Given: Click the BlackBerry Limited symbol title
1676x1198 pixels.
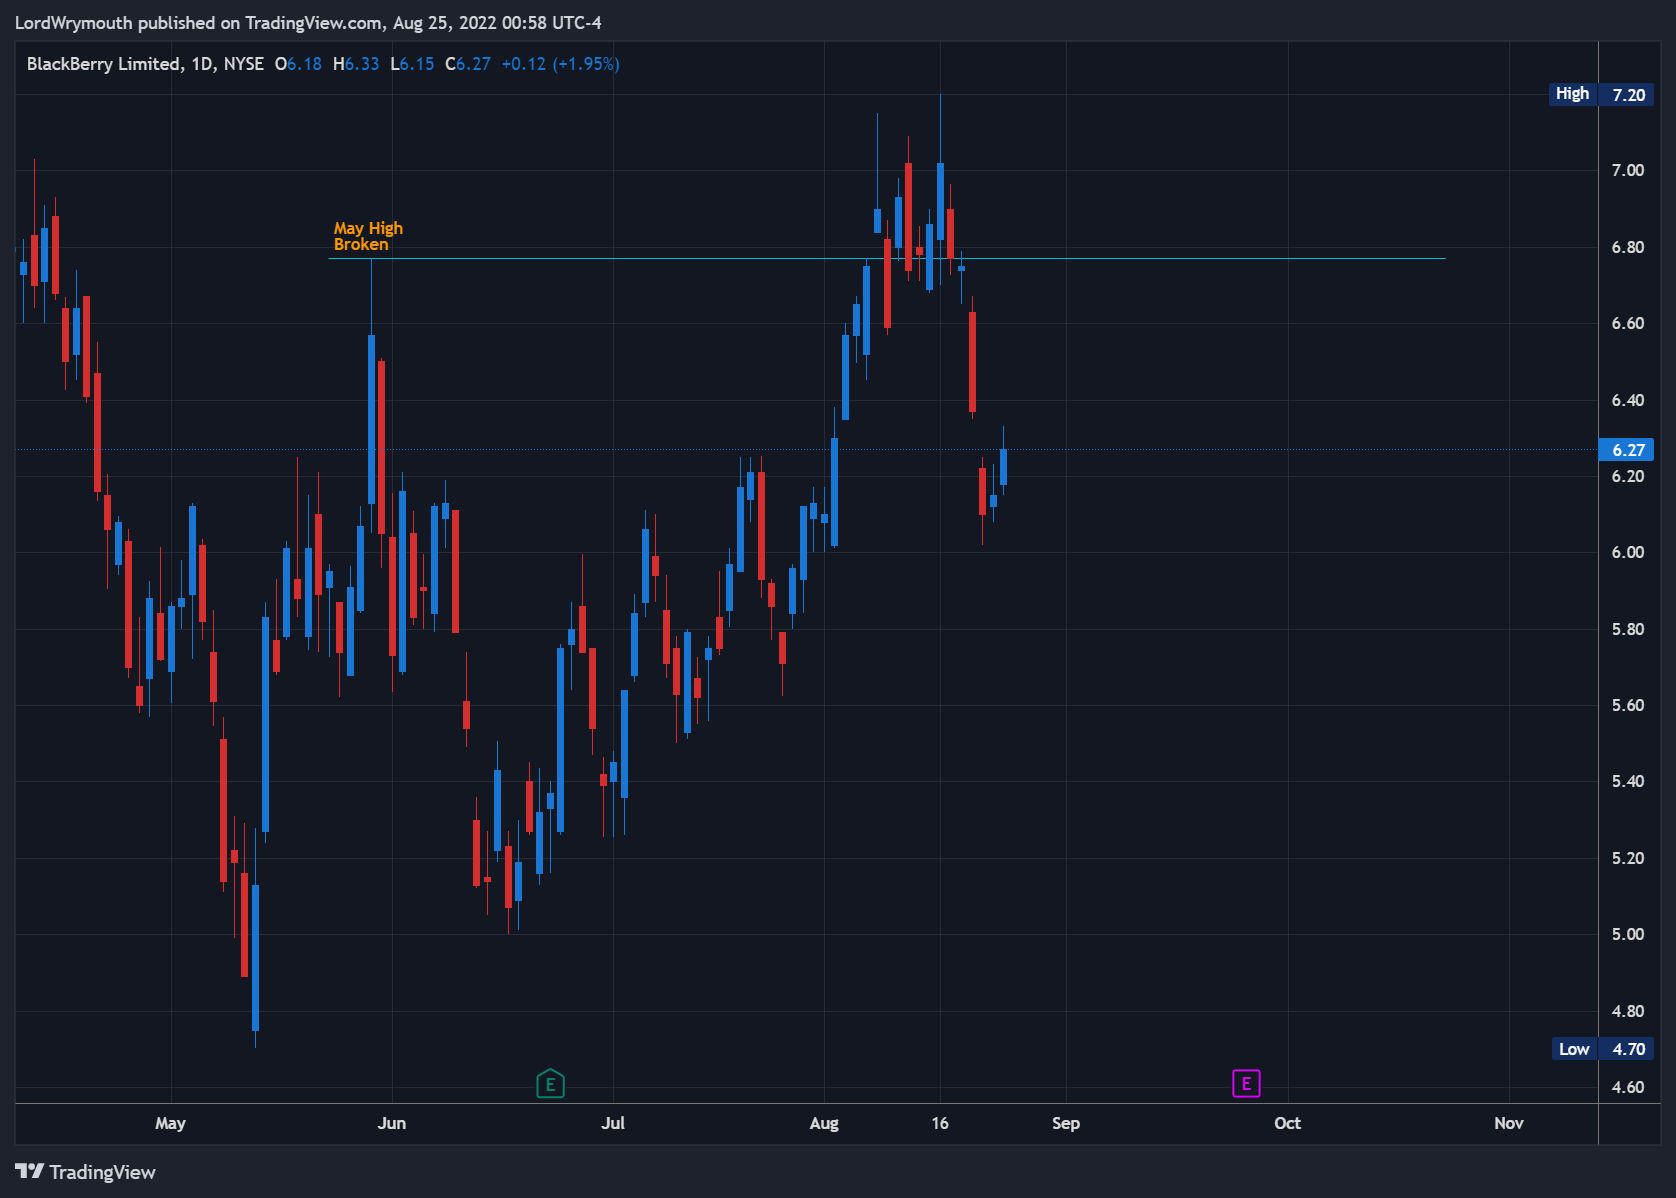Looking at the screenshot, I should point(103,64).
